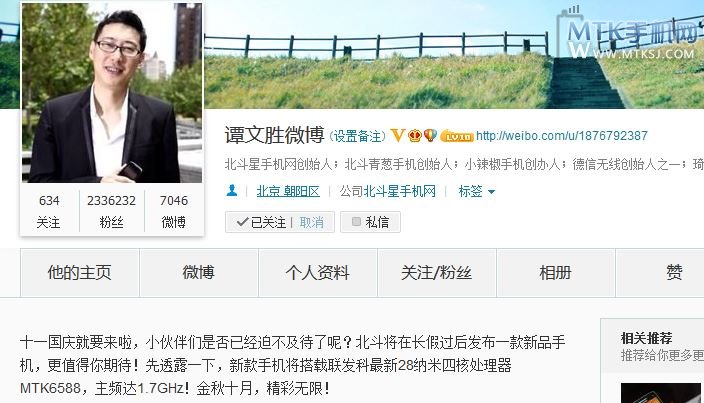This screenshot has width=704, height=403.
Task: Open the user's profile avatar photo
Action: [x=112, y=92]
